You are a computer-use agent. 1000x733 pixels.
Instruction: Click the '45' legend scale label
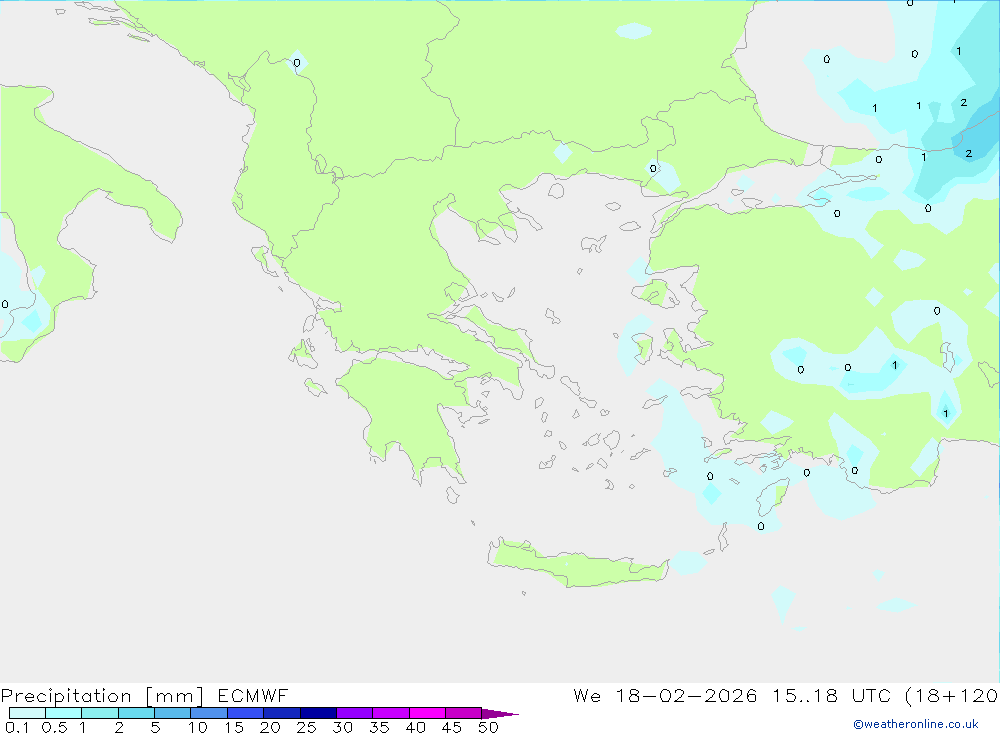tap(452, 727)
